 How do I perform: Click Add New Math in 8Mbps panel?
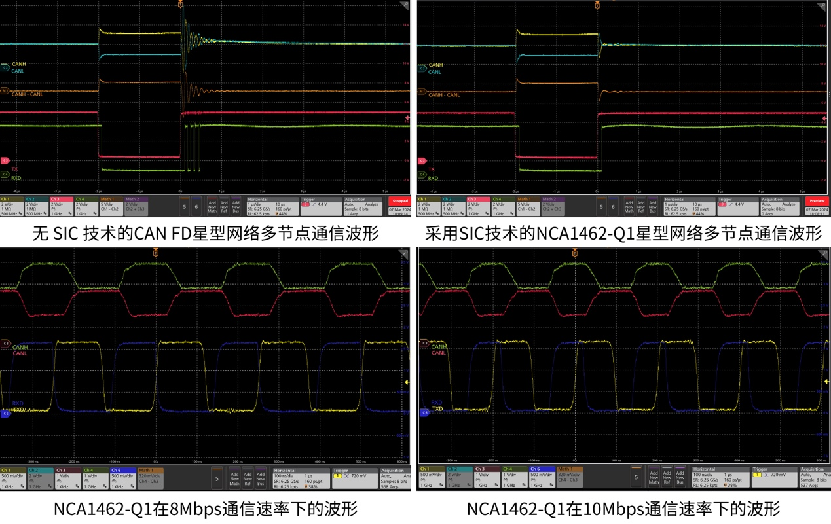pyautogui.click(x=234, y=478)
